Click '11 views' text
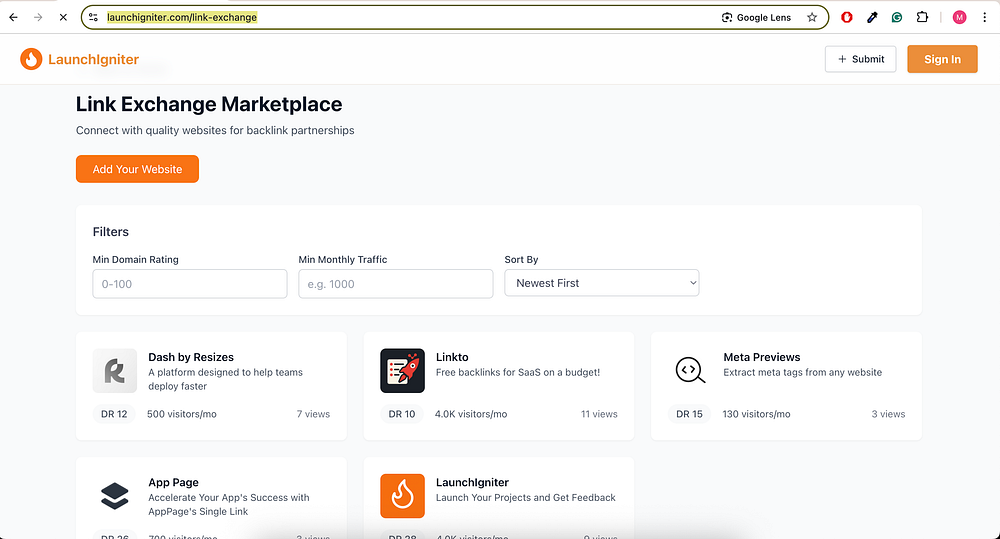Image resolution: width=1000 pixels, height=539 pixels. 599,414
